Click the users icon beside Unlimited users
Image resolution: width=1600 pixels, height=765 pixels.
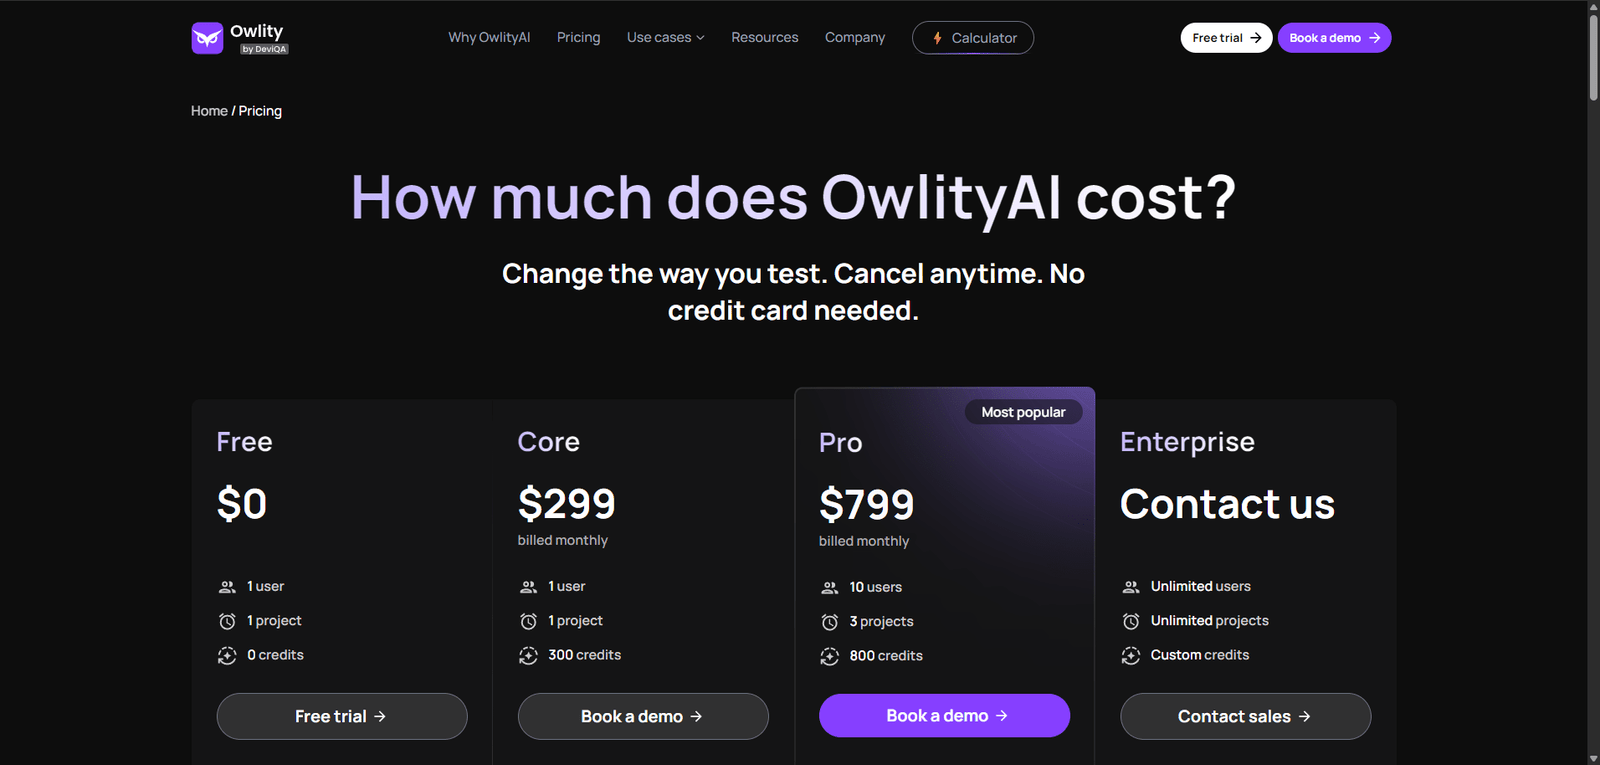click(x=1131, y=587)
